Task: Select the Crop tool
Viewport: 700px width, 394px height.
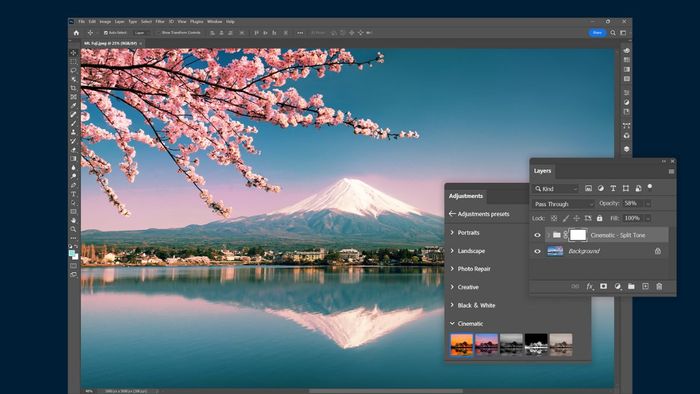Action: coord(74,88)
